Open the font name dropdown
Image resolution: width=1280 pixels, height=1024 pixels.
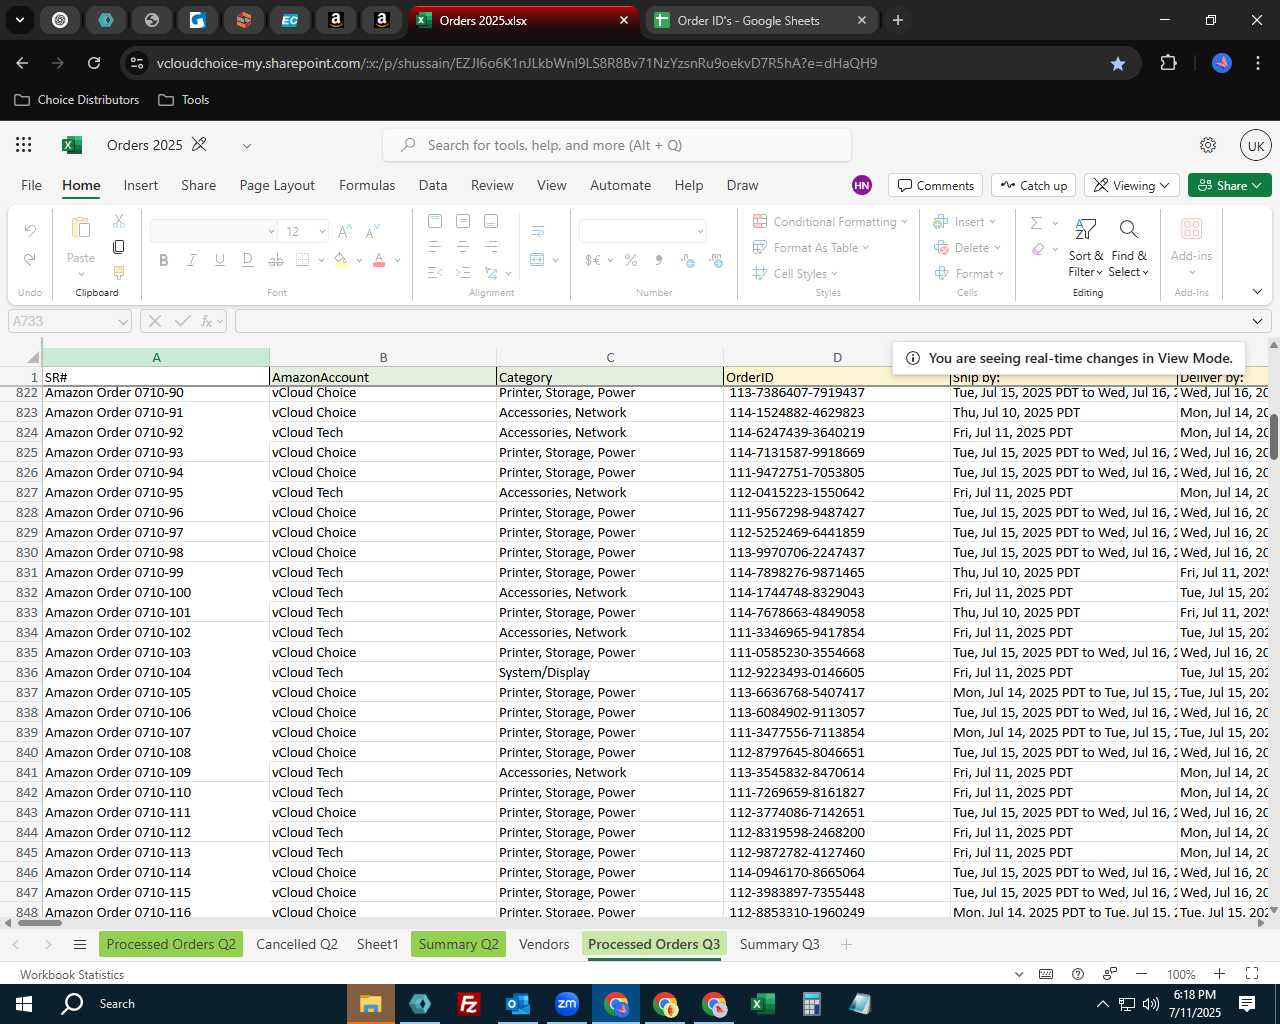click(x=271, y=232)
